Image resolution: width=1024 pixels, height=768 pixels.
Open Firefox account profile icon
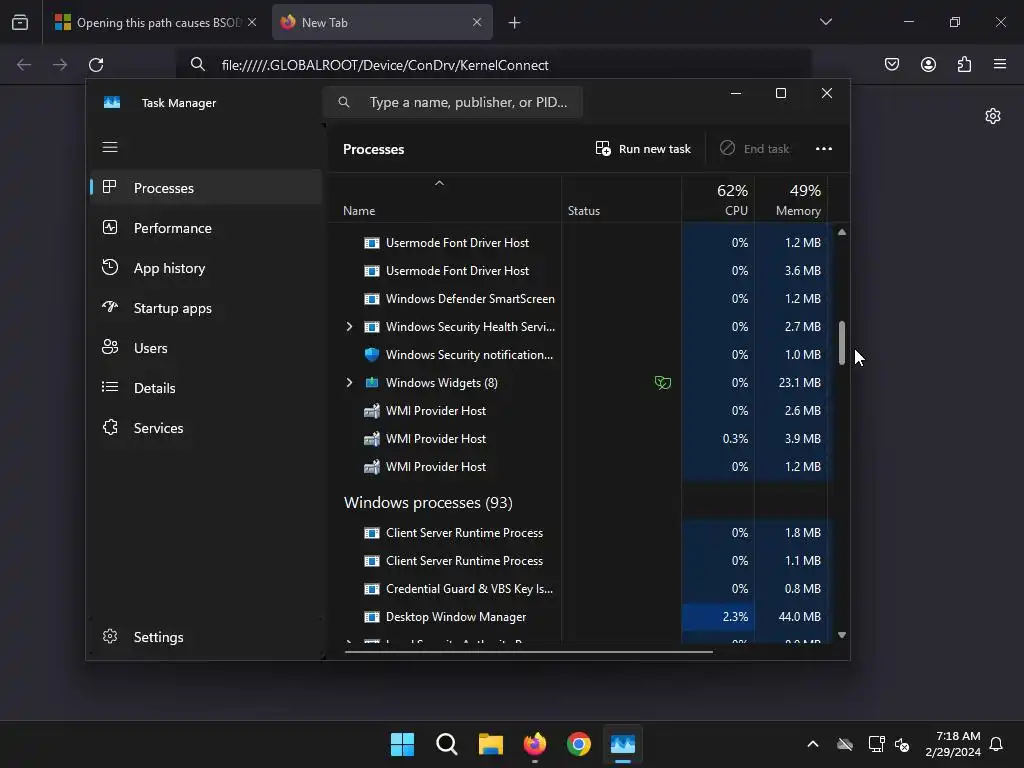[928, 64]
